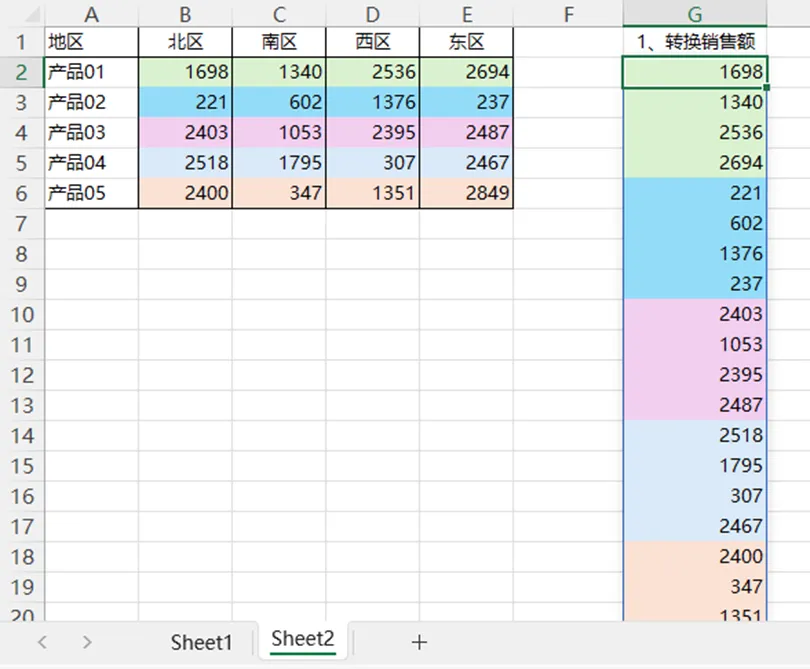The height and width of the screenshot is (669, 810).
Task: Click cell G14 with value 2518
Action: point(695,436)
